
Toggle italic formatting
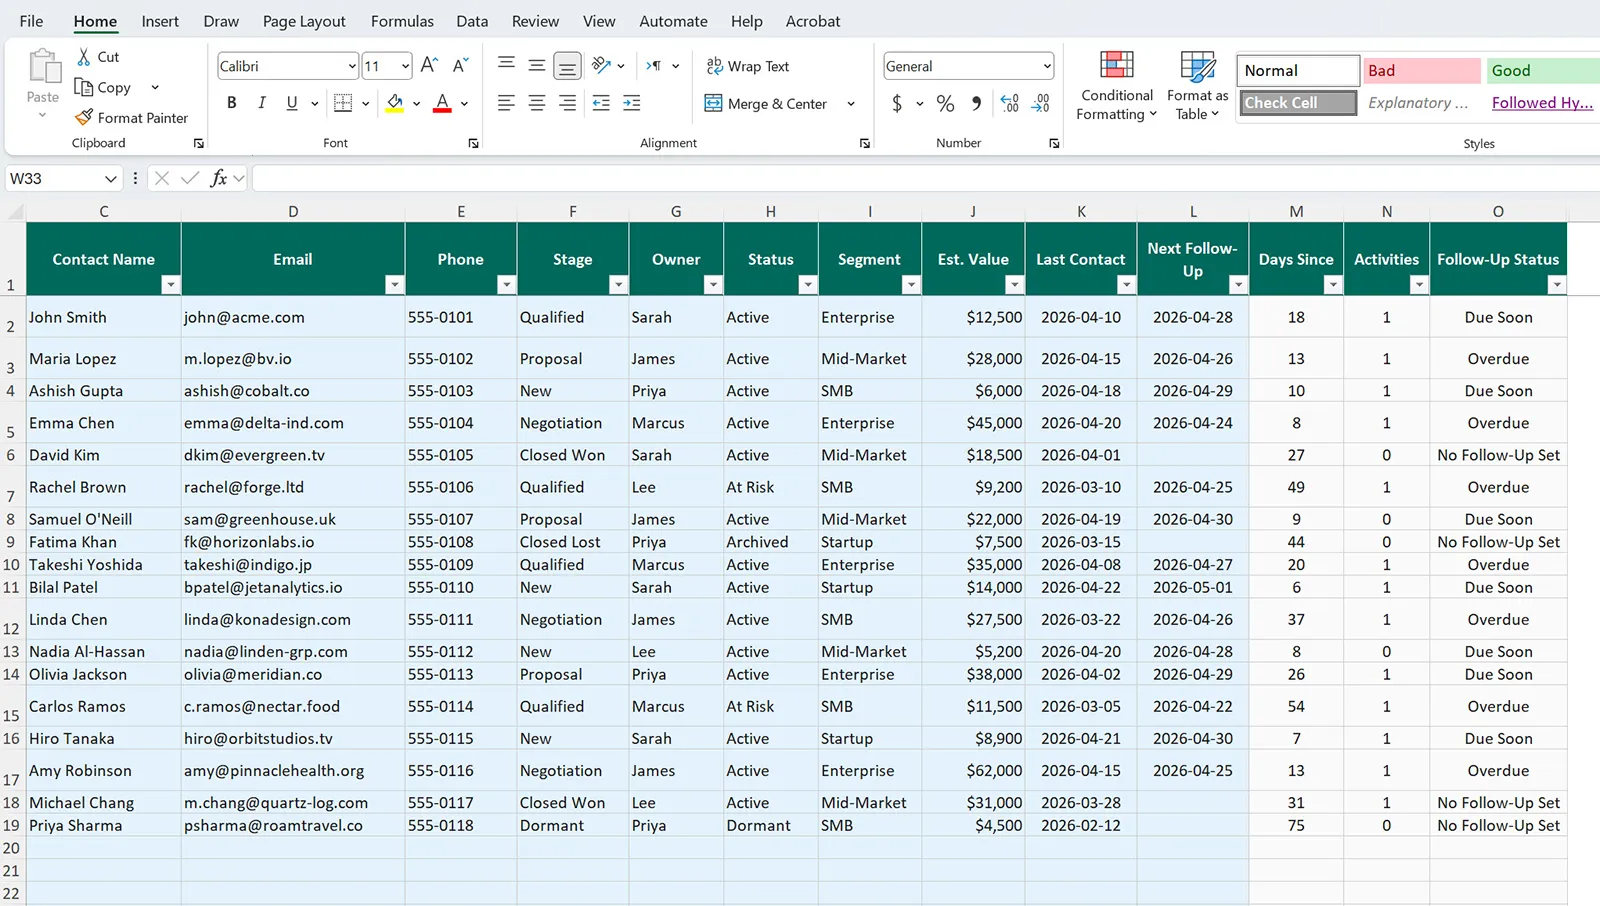pyautogui.click(x=261, y=102)
